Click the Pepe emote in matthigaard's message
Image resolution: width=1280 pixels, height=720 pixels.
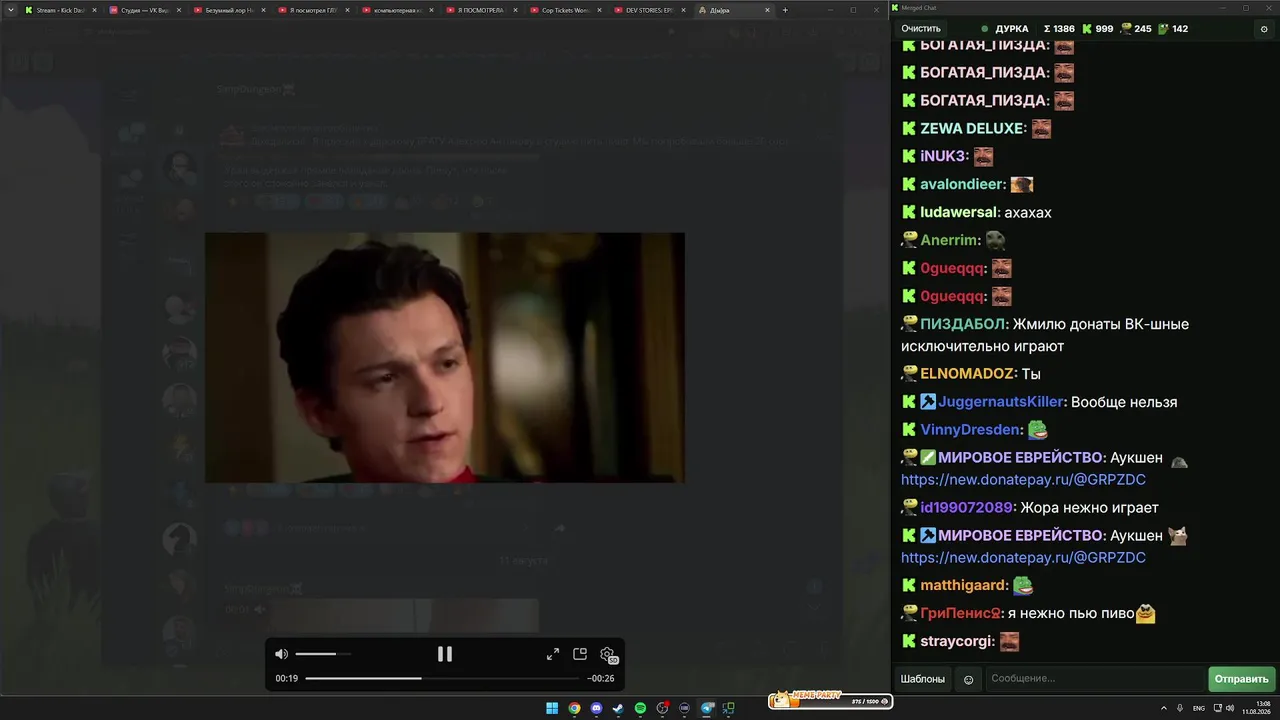[x=1023, y=586]
